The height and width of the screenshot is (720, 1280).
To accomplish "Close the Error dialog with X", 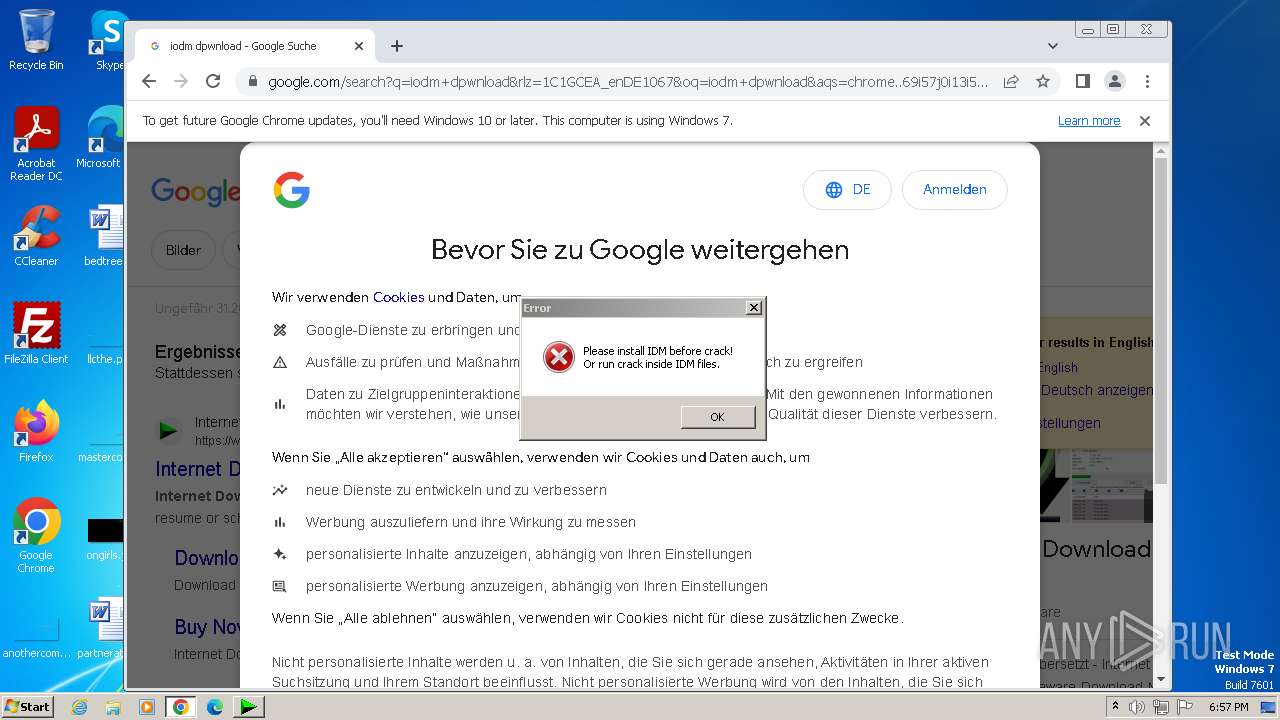I will 754,308.
